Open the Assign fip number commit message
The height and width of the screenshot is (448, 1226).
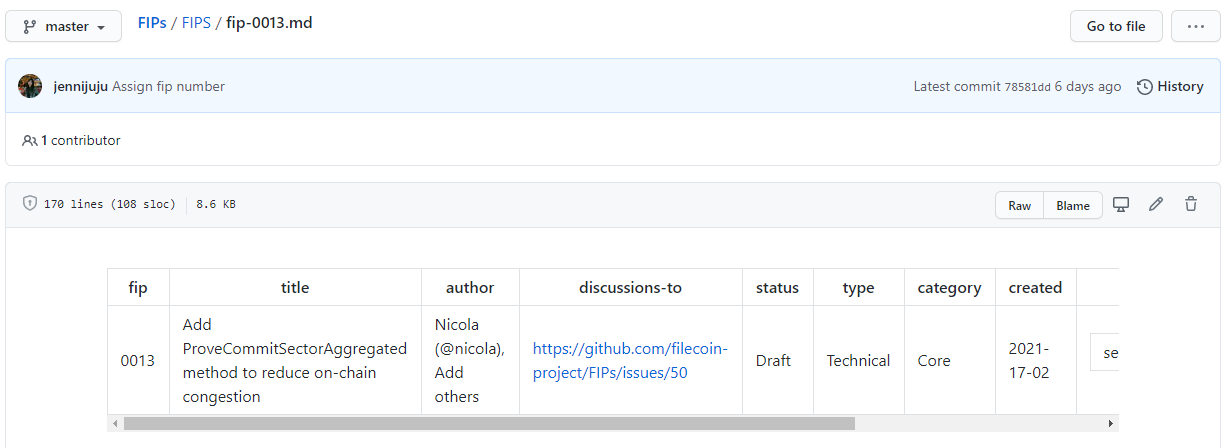(168, 86)
